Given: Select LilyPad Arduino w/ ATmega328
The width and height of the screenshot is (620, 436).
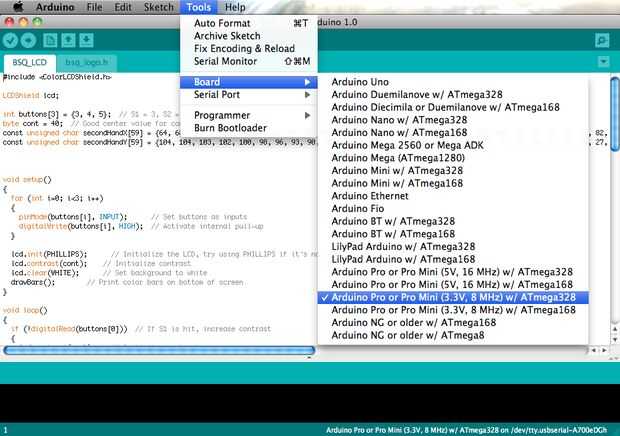Looking at the screenshot, I should [x=453, y=246].
